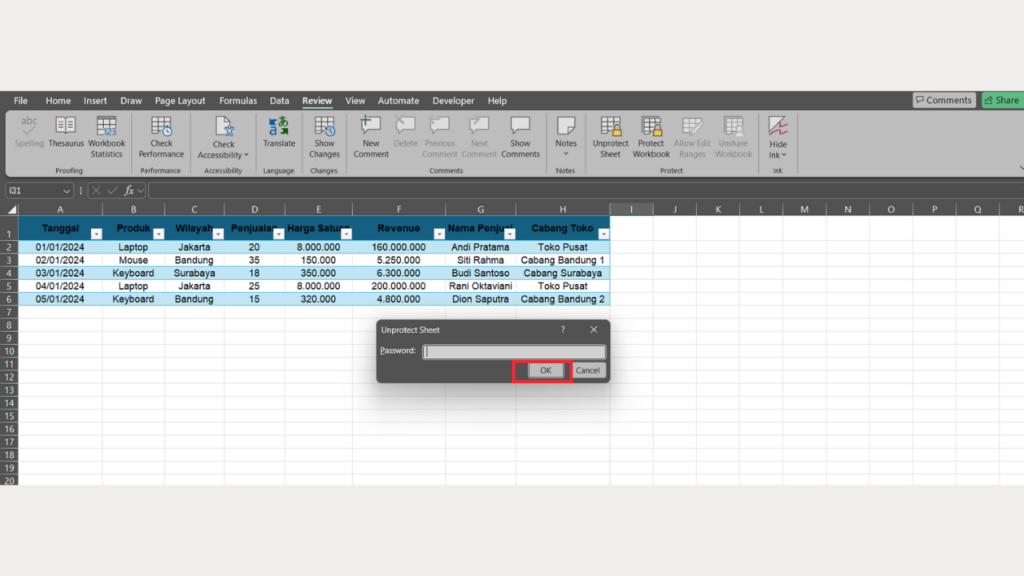The image size is (1024, 576).
Task: Click the Show Comments icon
Action: pyautogui.click(x=520, y=127)
